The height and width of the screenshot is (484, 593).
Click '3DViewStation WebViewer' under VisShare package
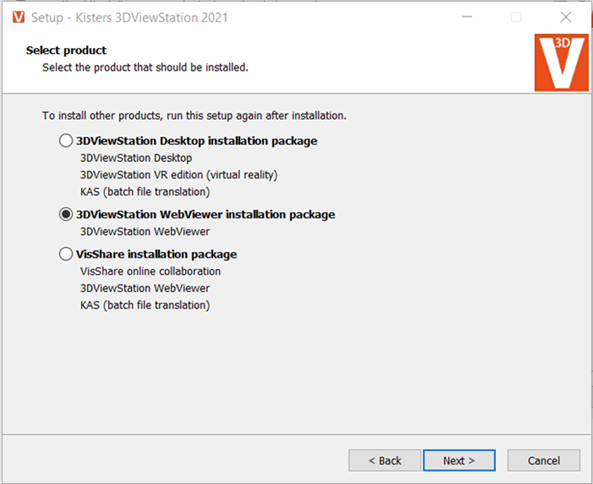coord(145,289)
